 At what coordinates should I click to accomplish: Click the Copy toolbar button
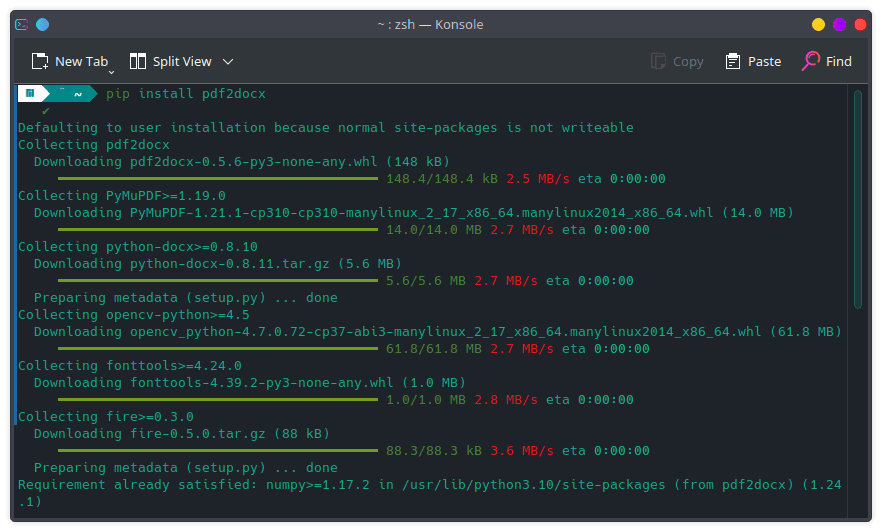click(677, 61)
